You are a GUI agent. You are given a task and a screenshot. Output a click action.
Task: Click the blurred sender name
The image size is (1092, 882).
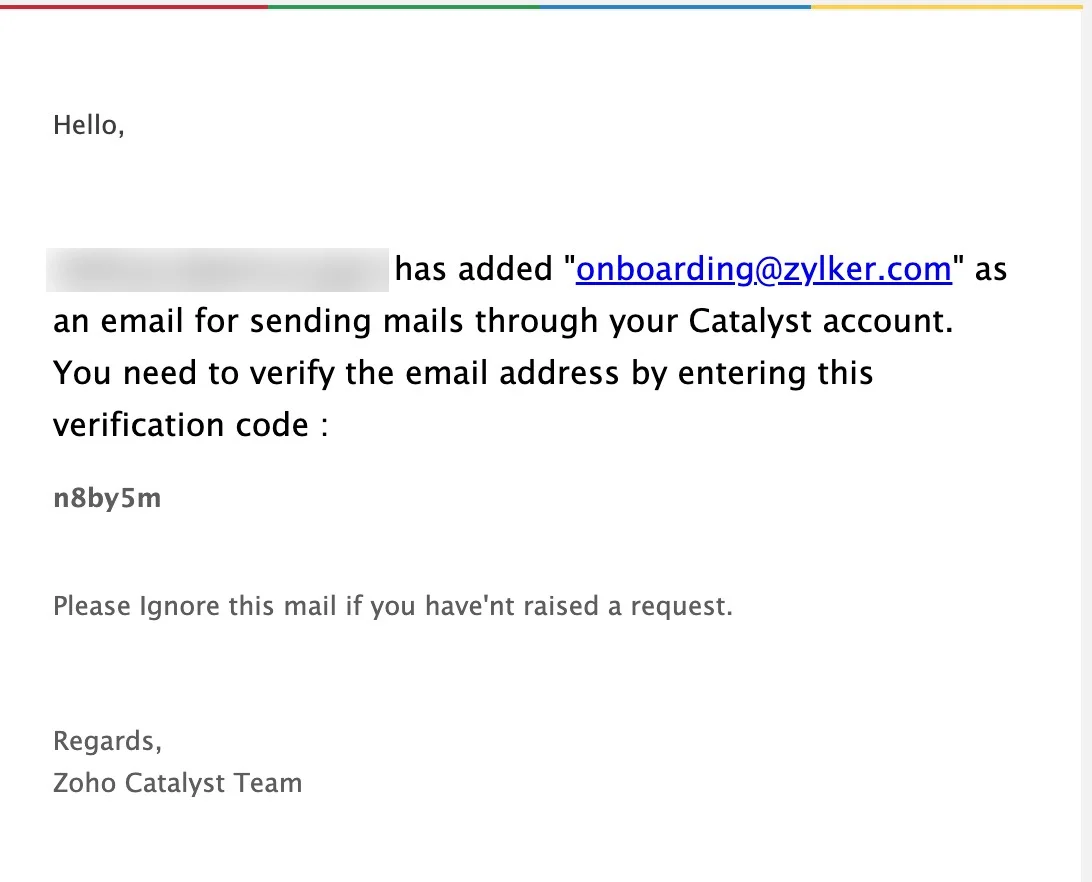(217, 270)
